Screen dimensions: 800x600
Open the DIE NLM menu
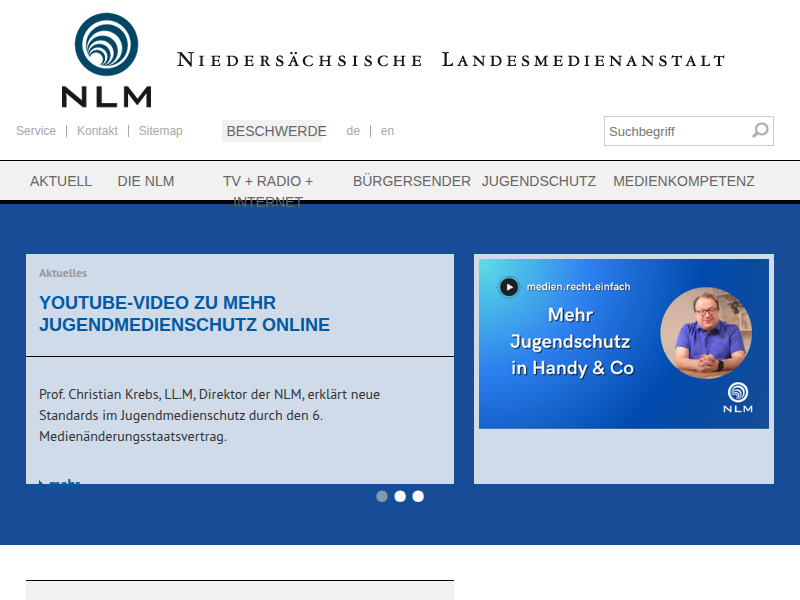[146, 181]
